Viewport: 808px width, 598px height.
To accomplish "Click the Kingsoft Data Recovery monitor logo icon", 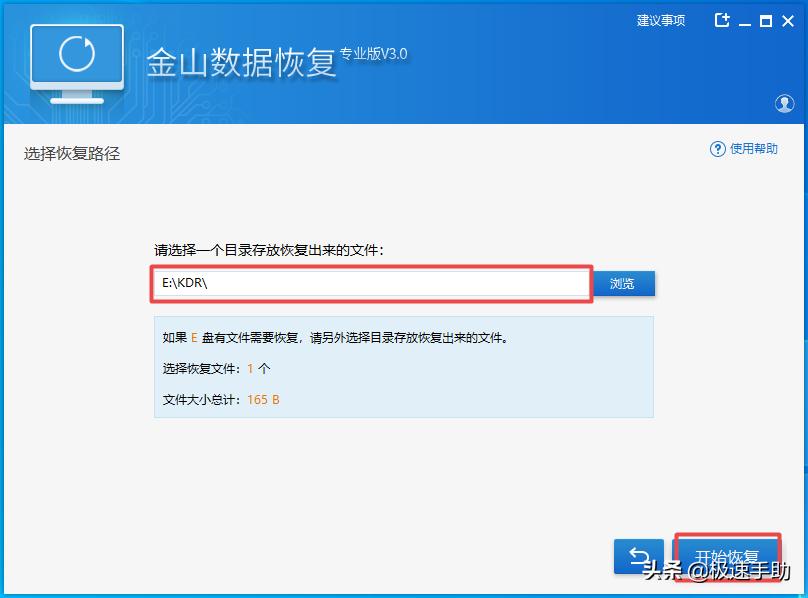I will [75, 62].
